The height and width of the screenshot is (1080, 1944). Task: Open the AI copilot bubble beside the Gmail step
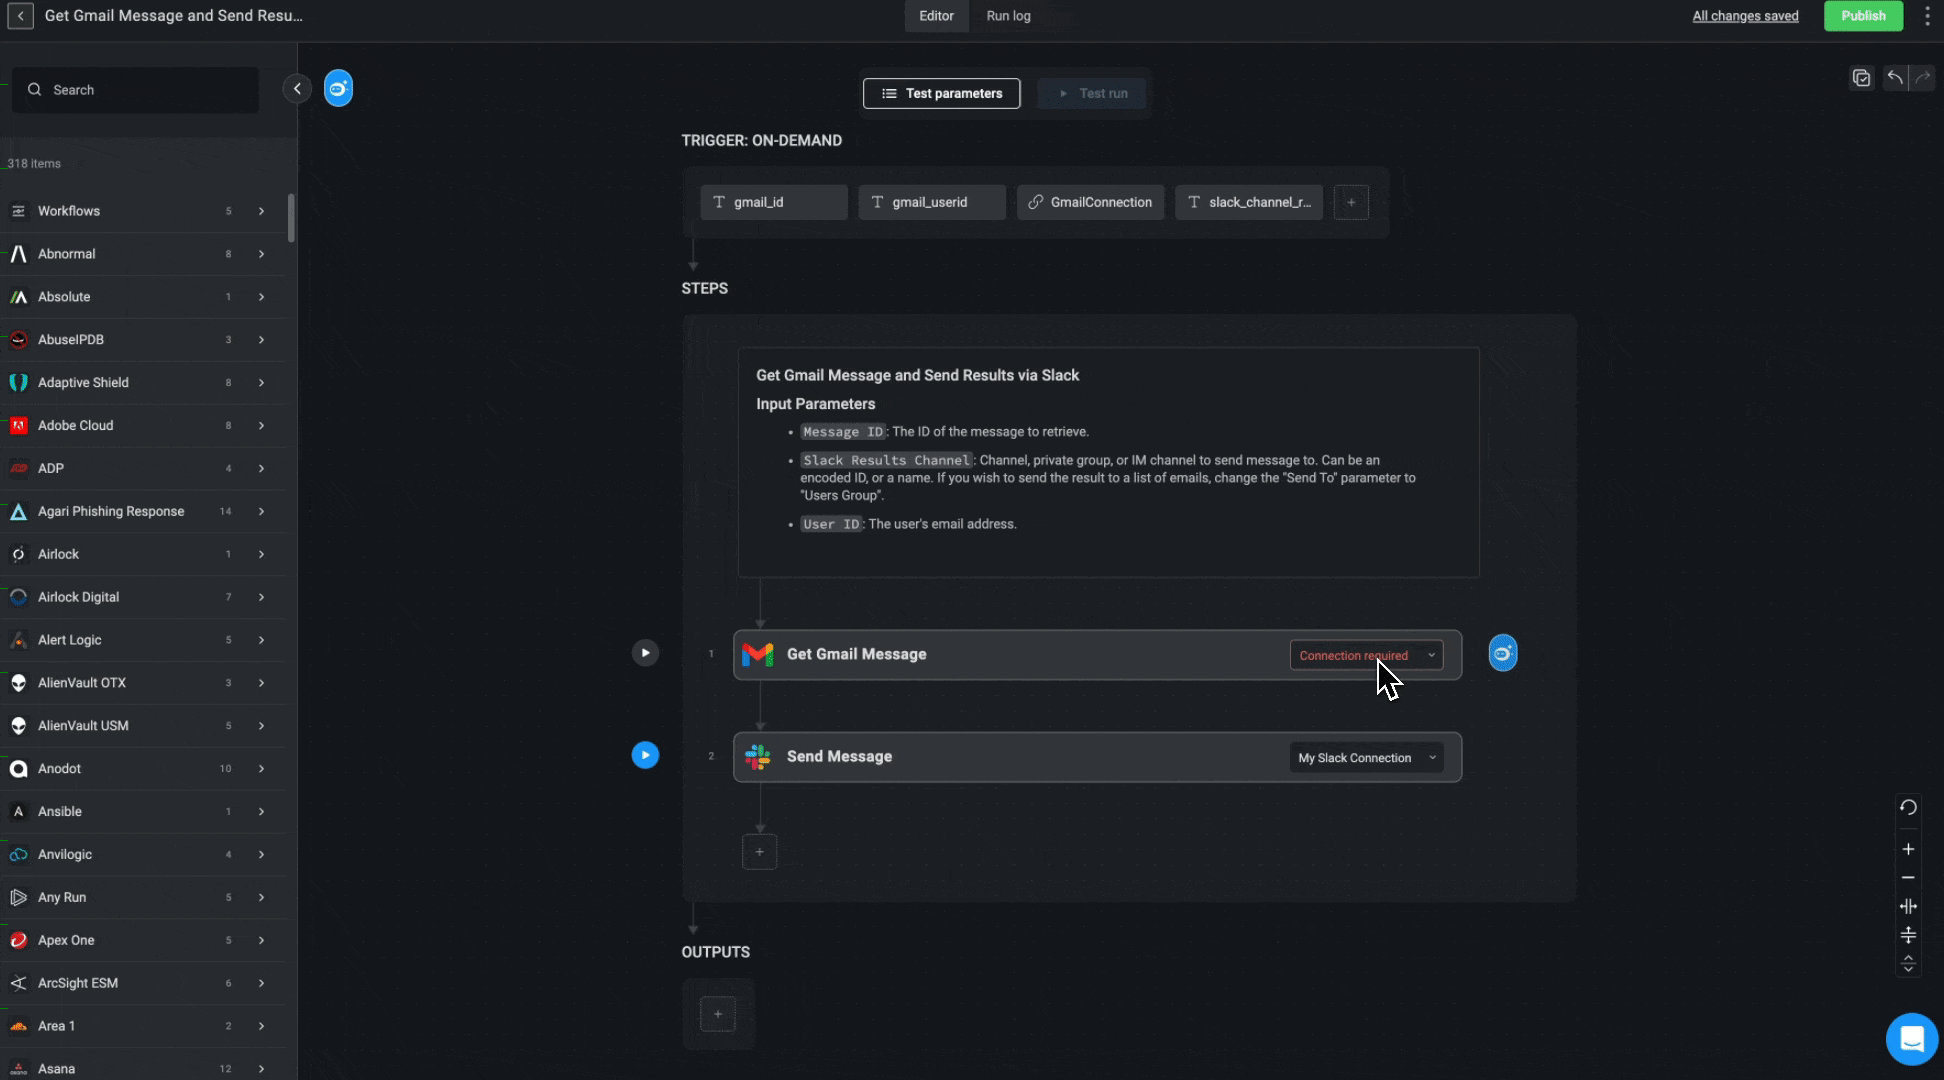pos(1502,653)
